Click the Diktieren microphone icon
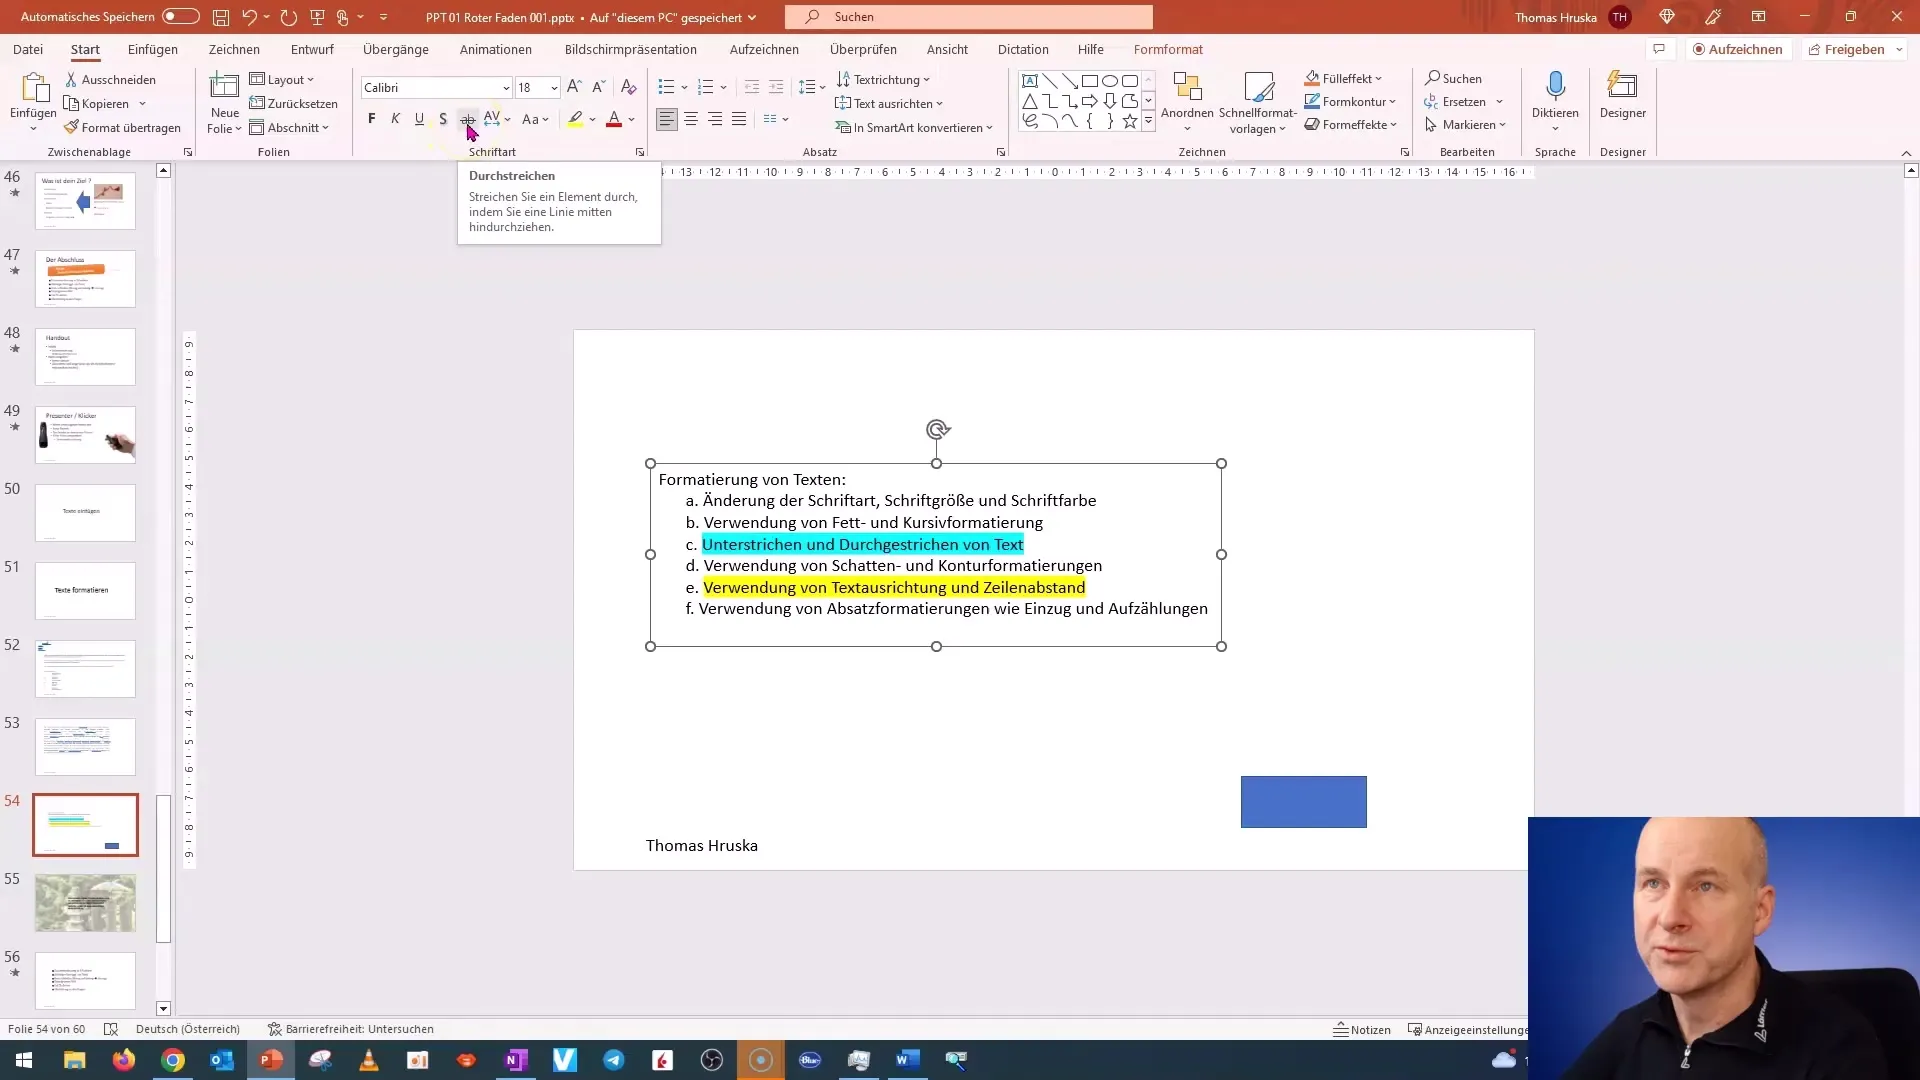 [x=1555, y=87]
